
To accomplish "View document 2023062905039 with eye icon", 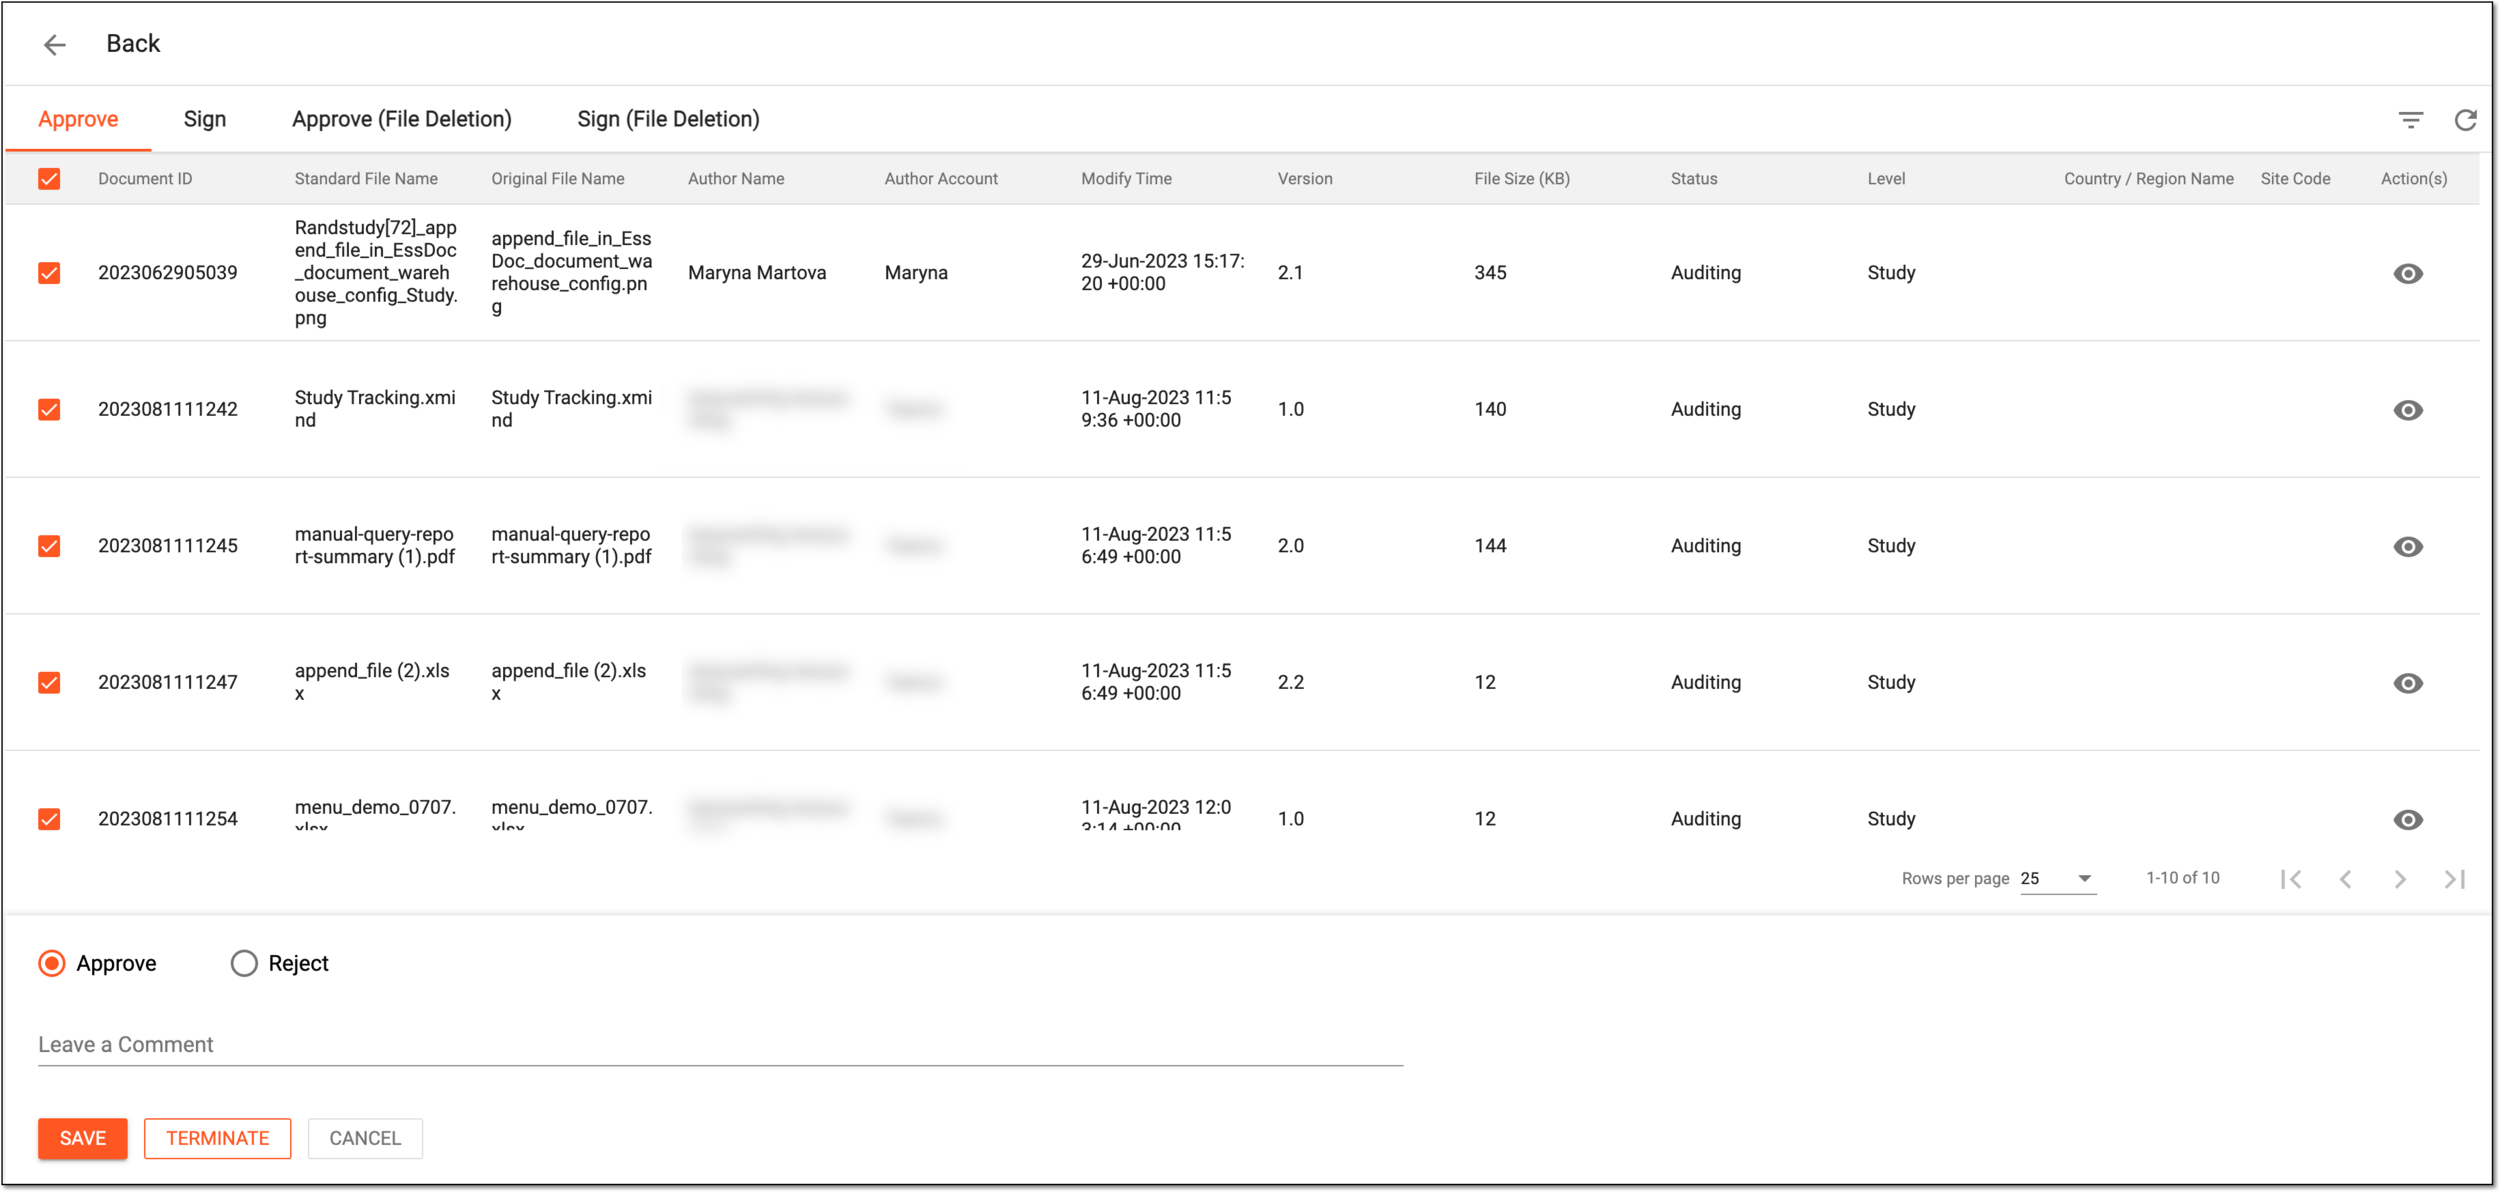I will 2407,273.
